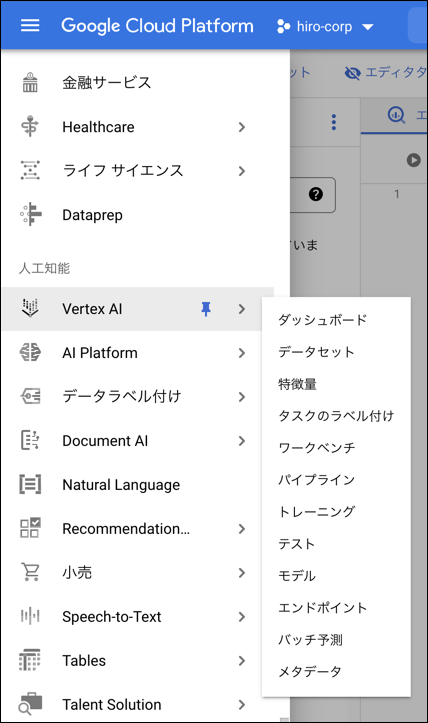Unpin Vertex AI with the pin icon

point(206,309)
